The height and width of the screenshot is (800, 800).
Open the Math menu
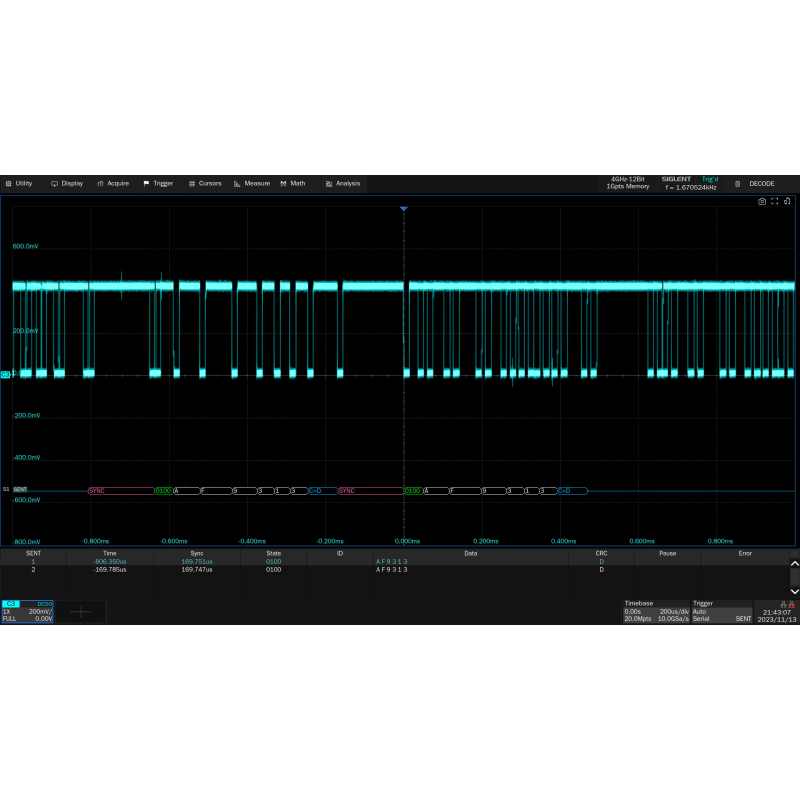pyautogui.click(x=293, y=184)
